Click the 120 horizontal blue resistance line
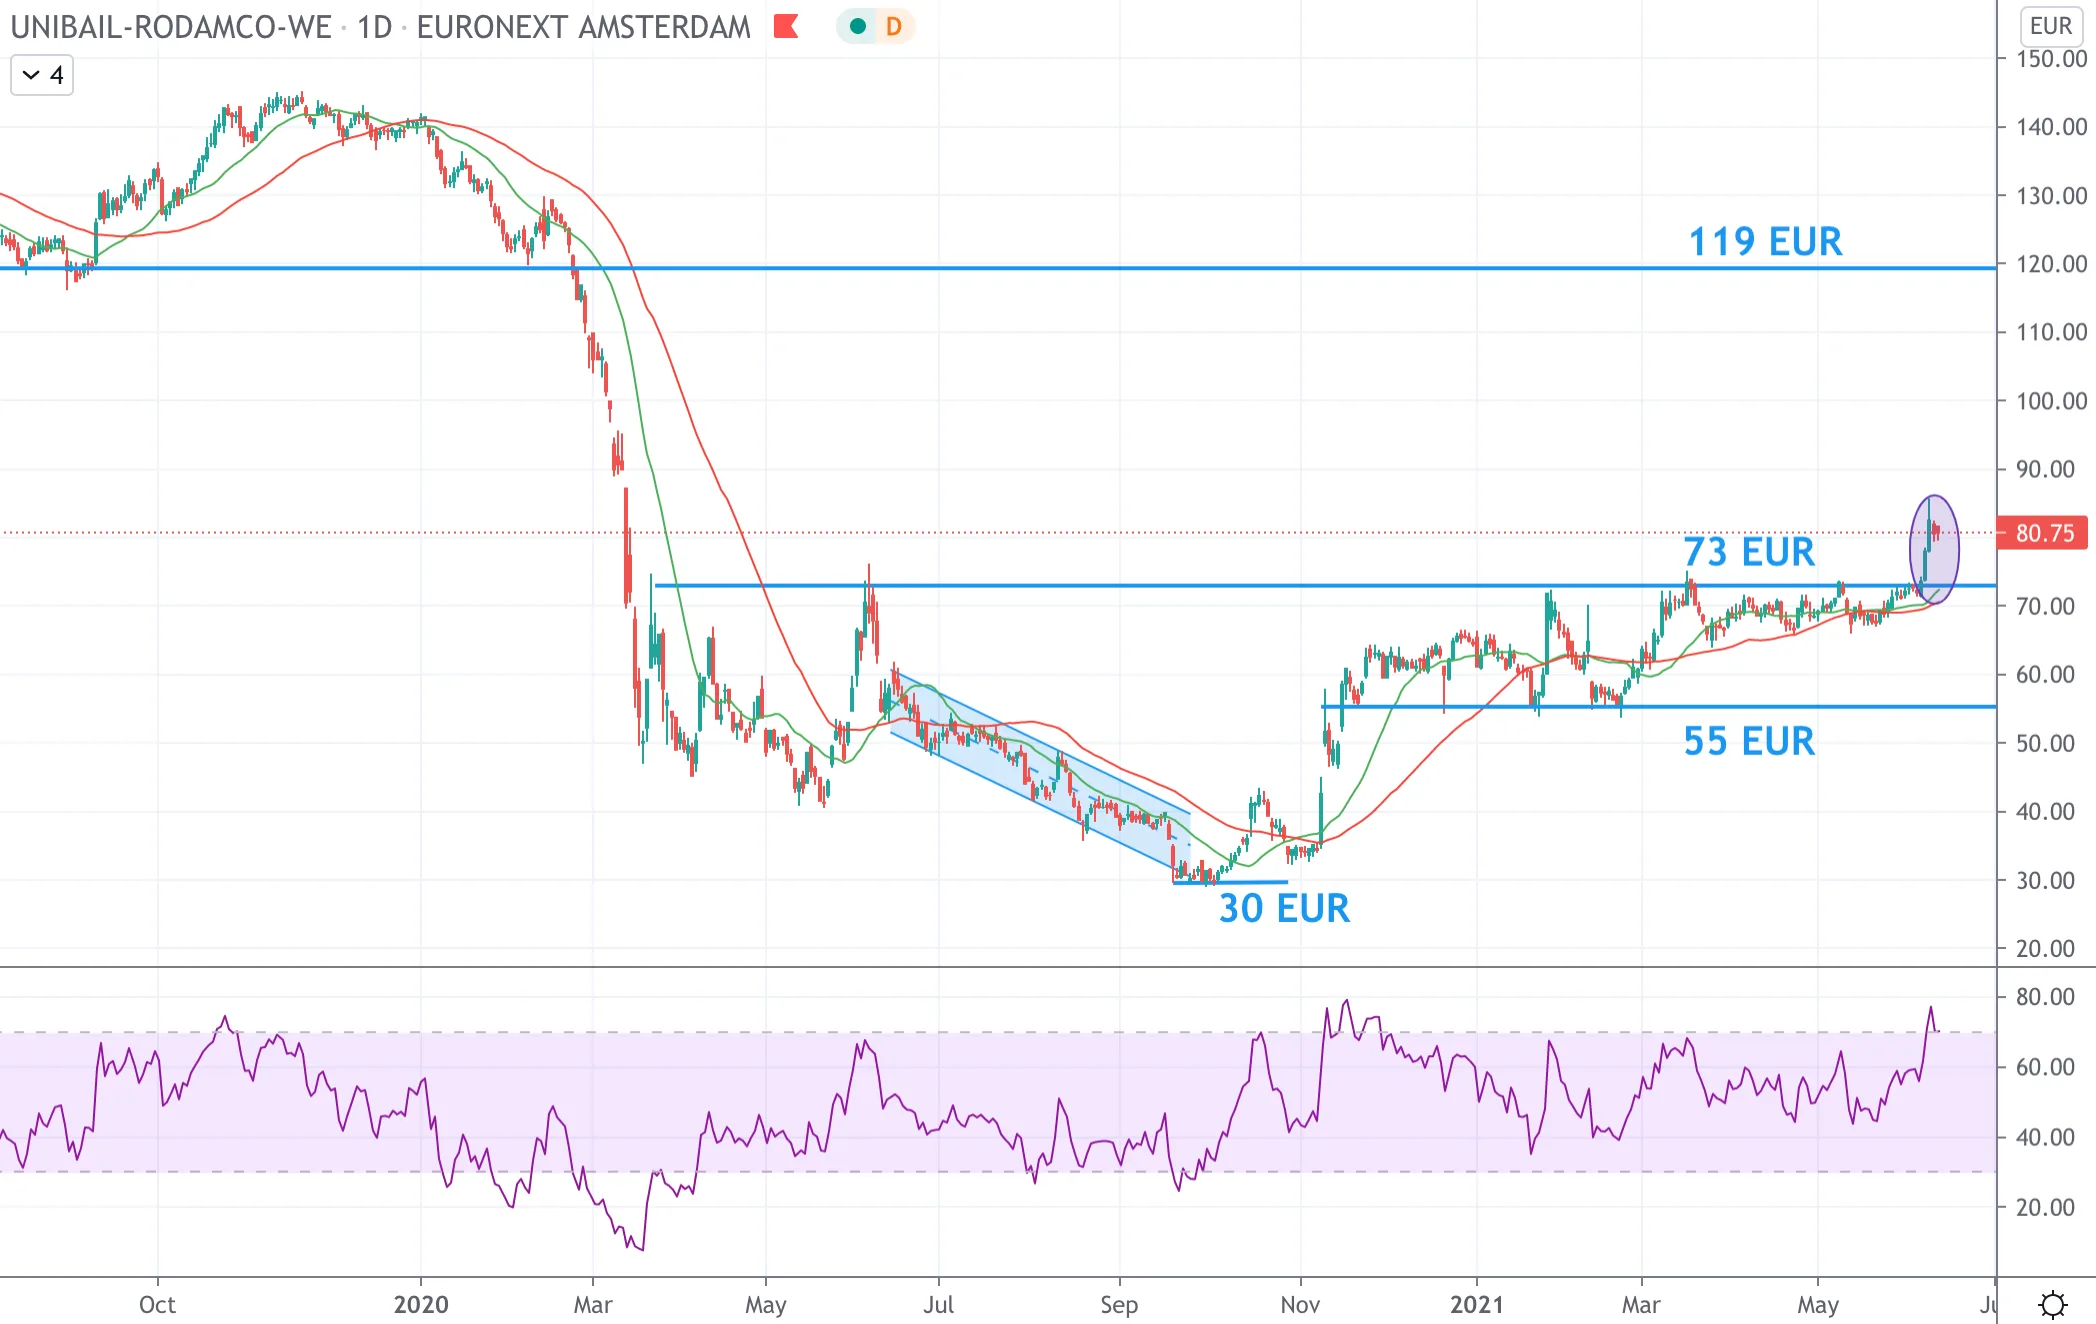 [x=1000, y=268]
